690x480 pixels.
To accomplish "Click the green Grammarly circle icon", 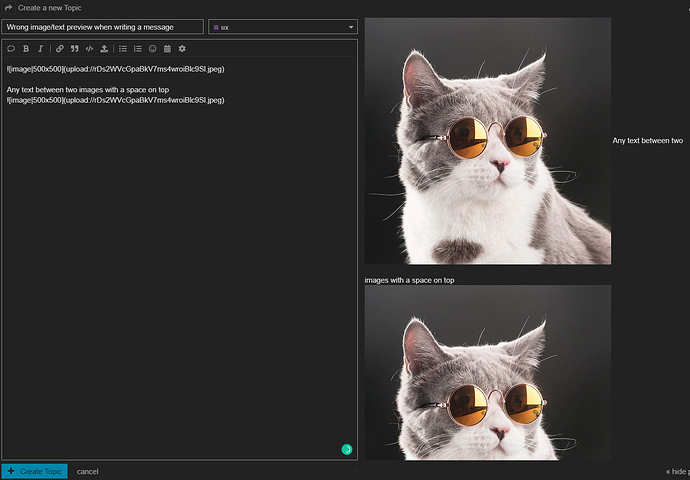I will tap(347, 449).
